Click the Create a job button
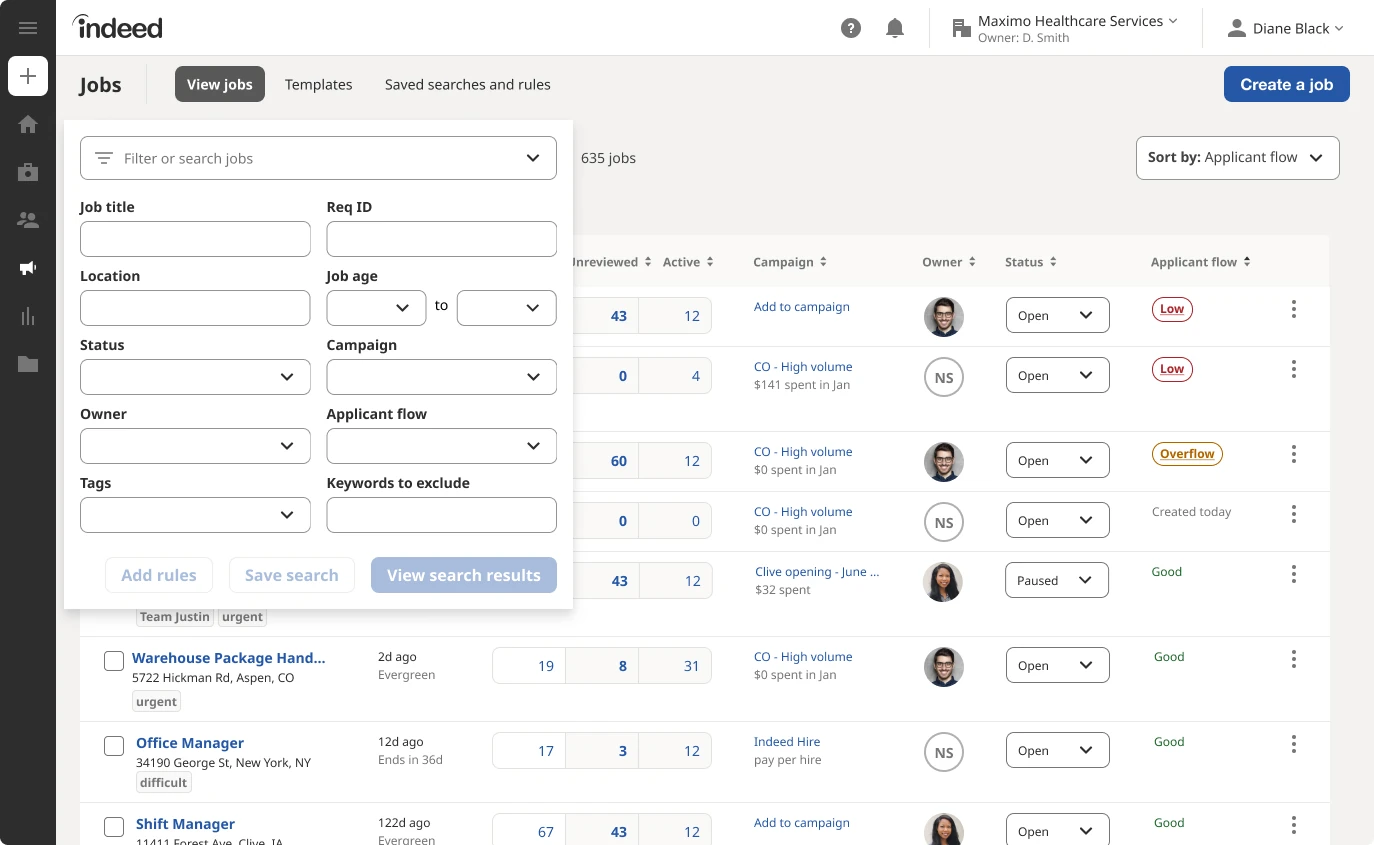 [1286, 85]
